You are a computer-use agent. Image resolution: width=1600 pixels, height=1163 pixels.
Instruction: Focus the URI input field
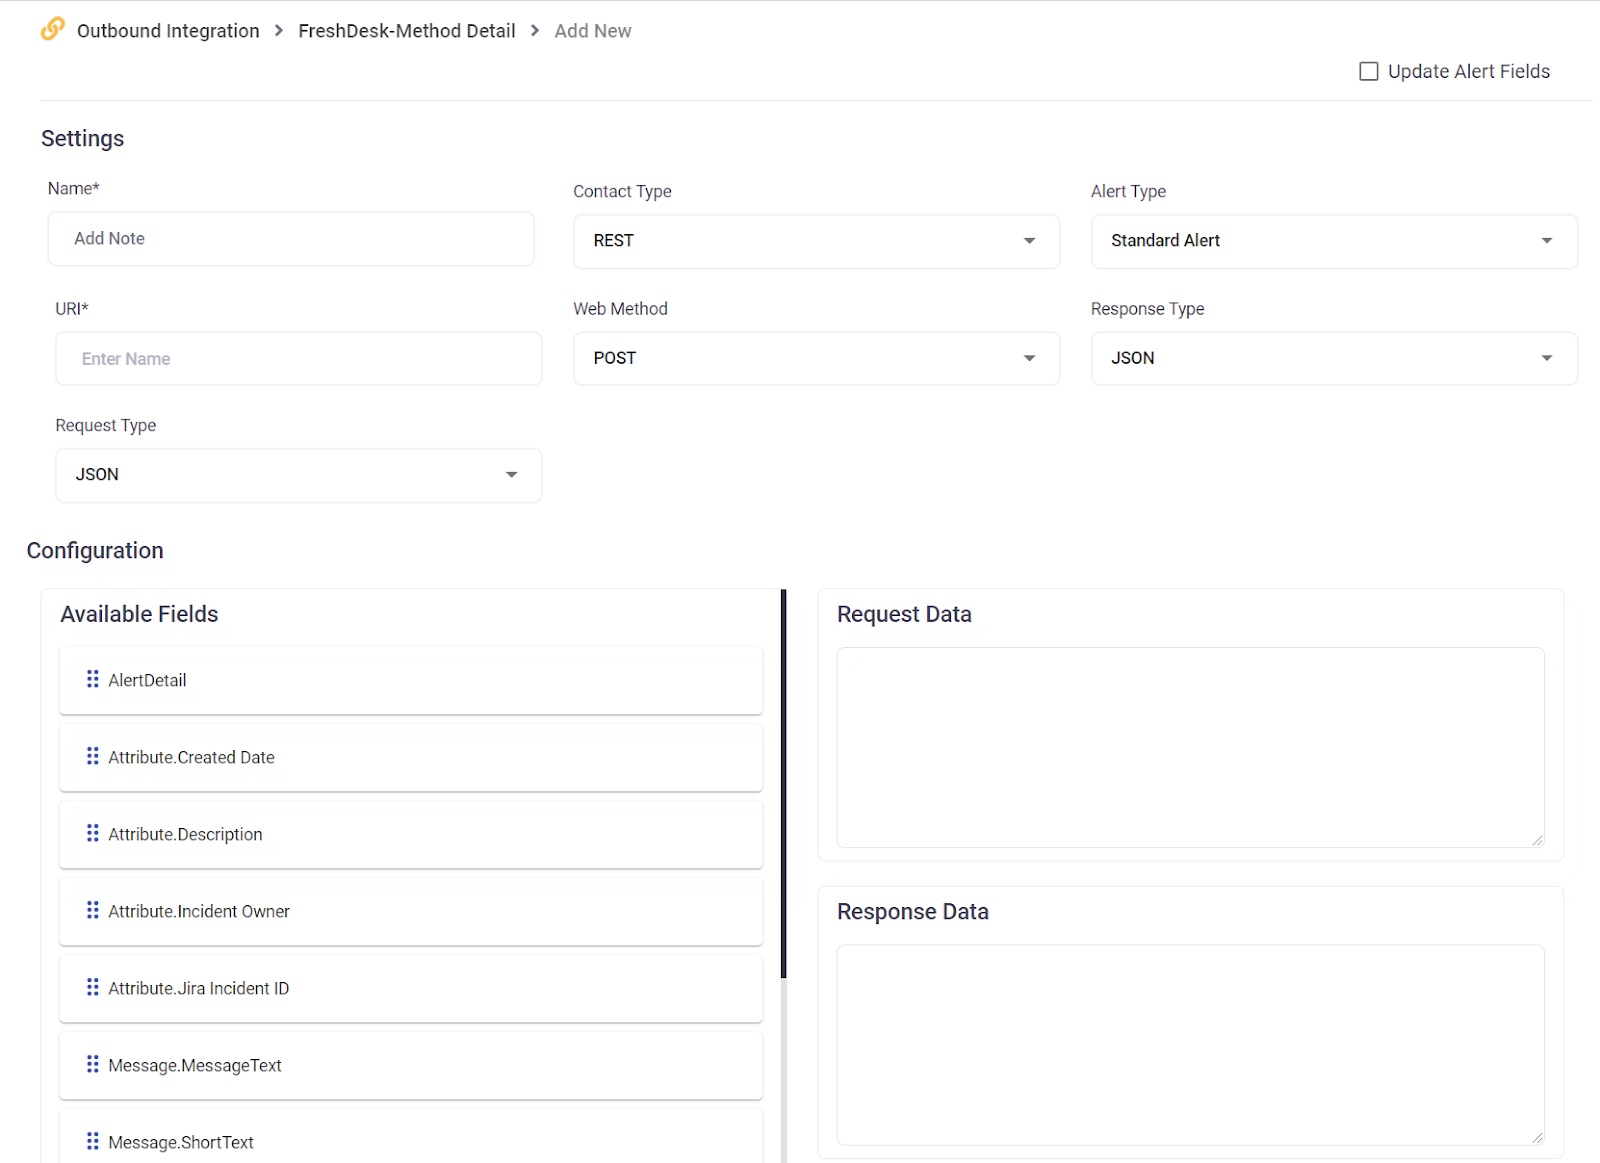tap(298, 359)
